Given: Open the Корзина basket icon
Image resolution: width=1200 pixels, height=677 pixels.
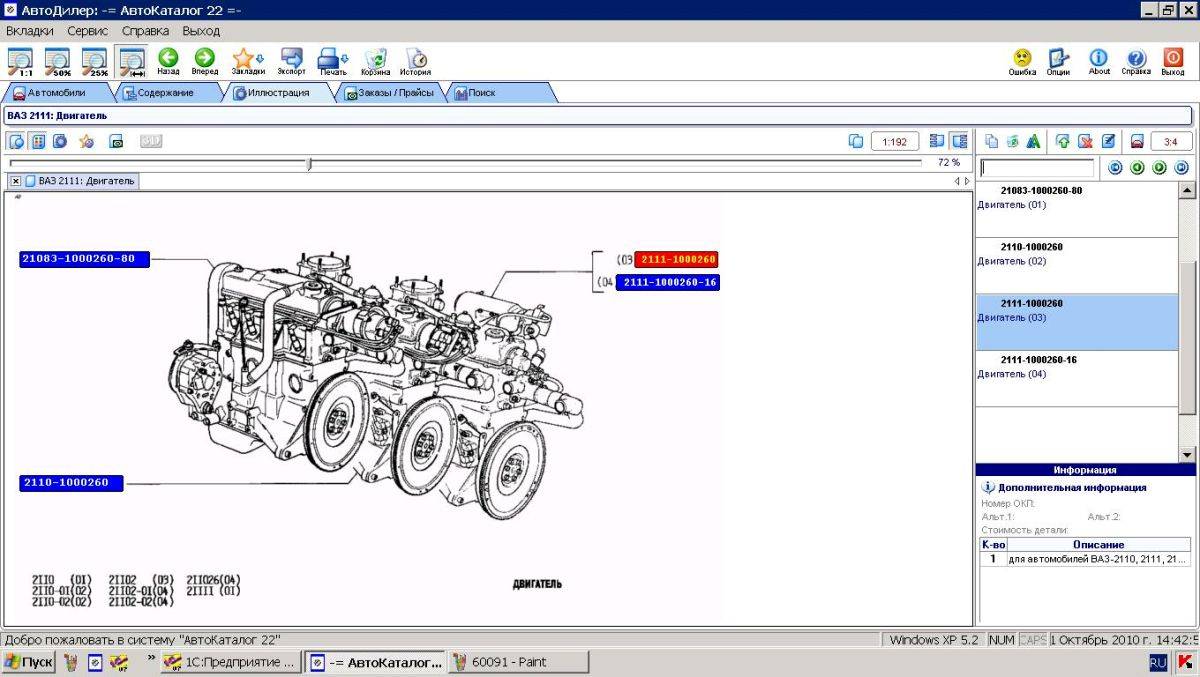Looking at the screenshot, I should point(376,58).
